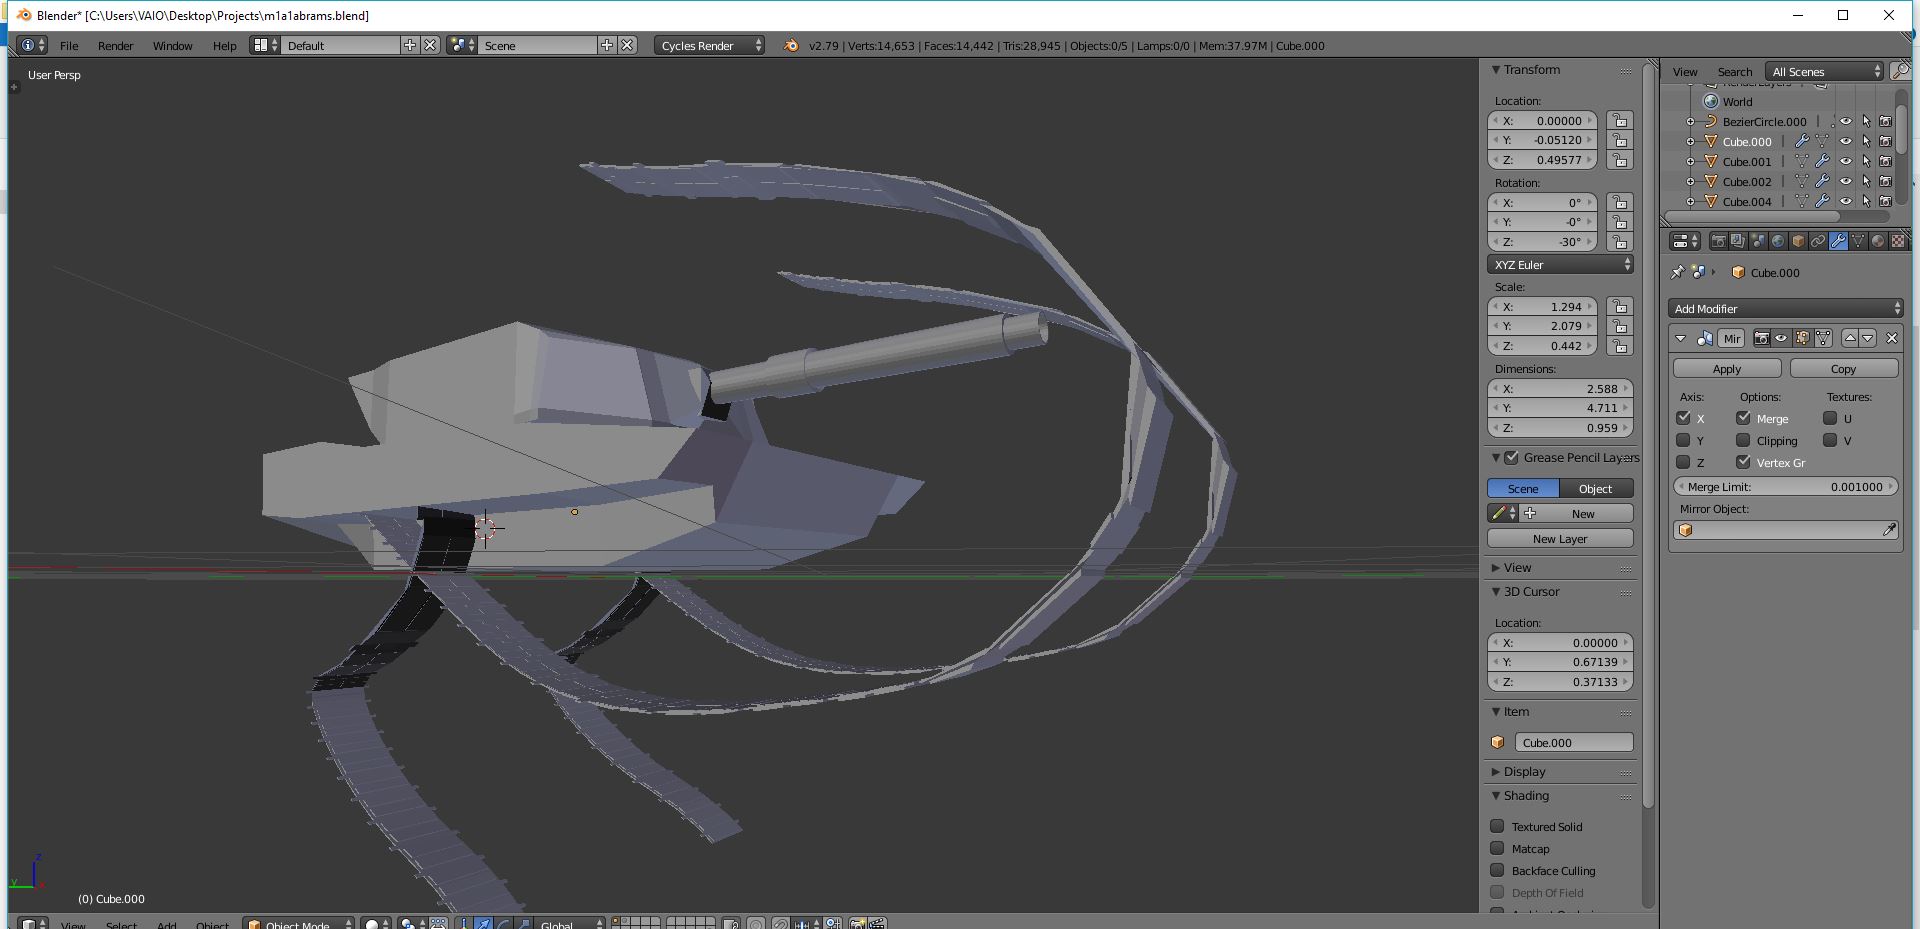
Task: Open the Material properties tab sphere icon
Action: point(1878,241)
